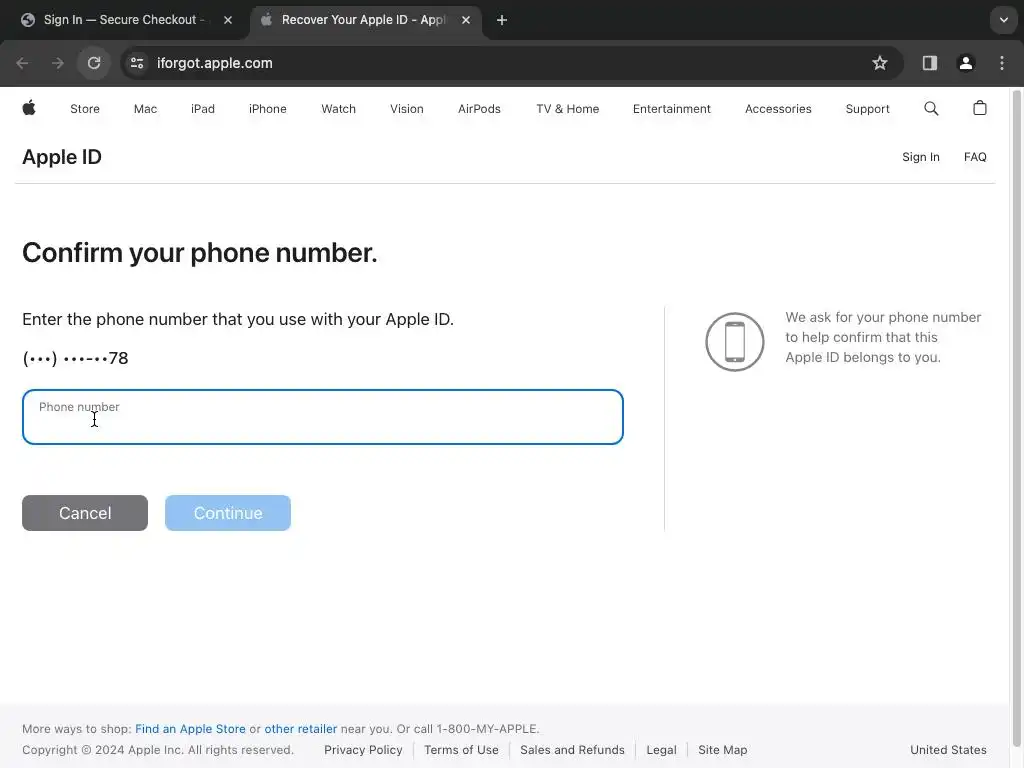This screenshot has width=1024, height=768.
Task: Reload the page with refresh icon
Action: click(94, 63)
